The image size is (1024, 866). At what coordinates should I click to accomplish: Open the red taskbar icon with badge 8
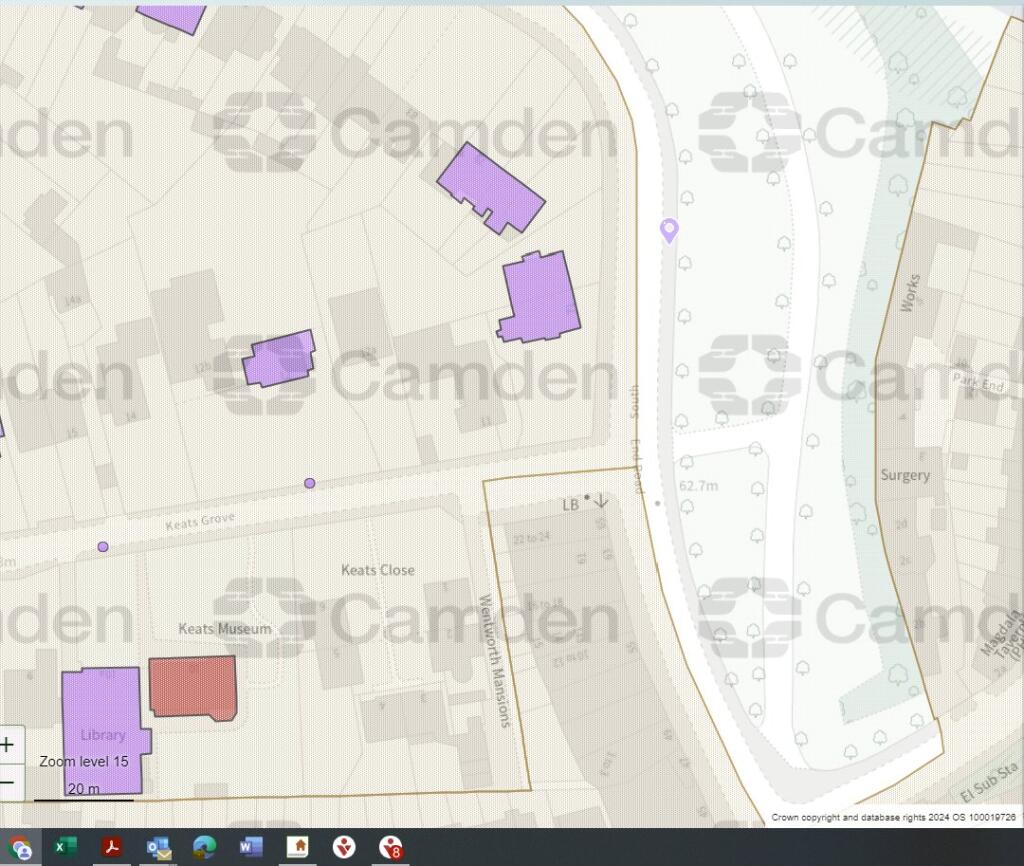(x=390, y=848)
